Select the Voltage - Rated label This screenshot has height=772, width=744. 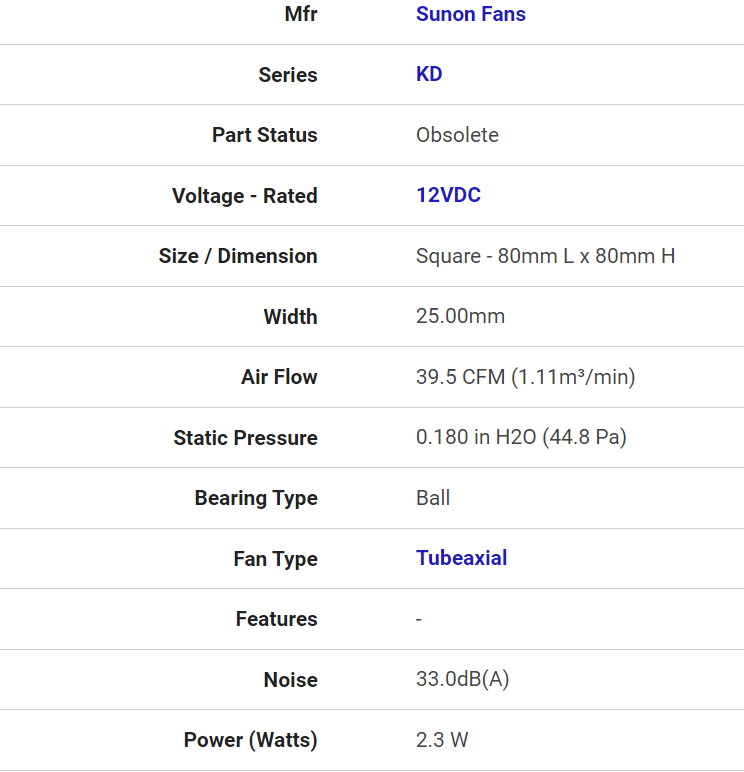click(245, 196)
